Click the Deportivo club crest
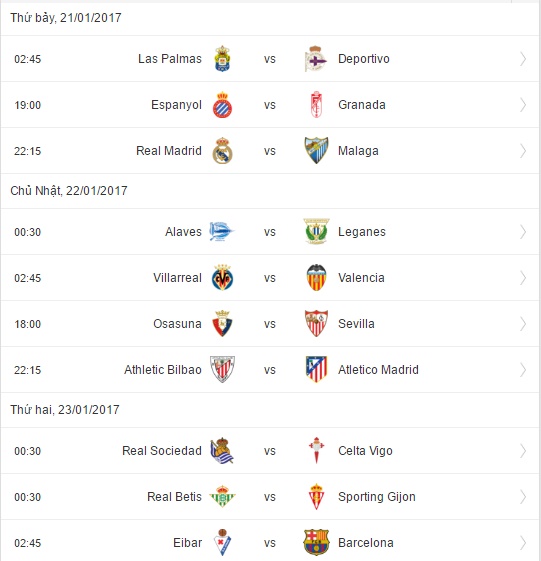 (316, 59)
